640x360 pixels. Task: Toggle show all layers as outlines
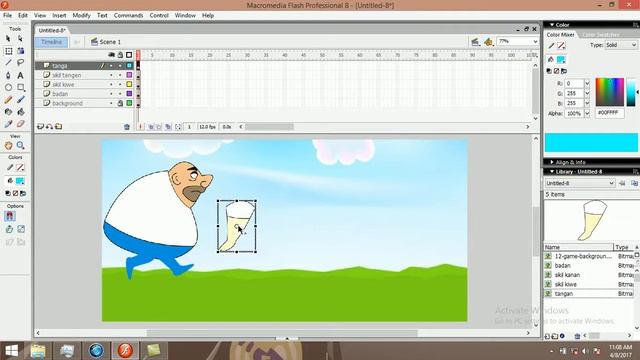(129, 55)
